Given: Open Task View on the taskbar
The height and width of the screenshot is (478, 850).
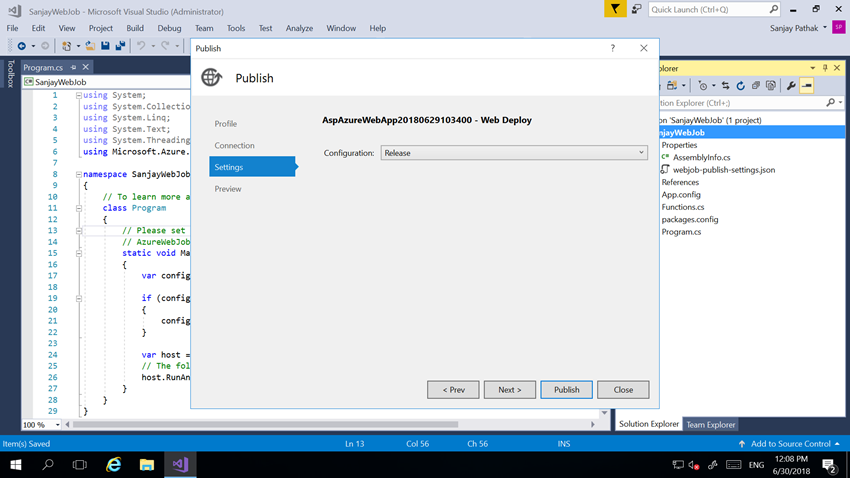Looking at the screenshot, I should pos(80,464).
